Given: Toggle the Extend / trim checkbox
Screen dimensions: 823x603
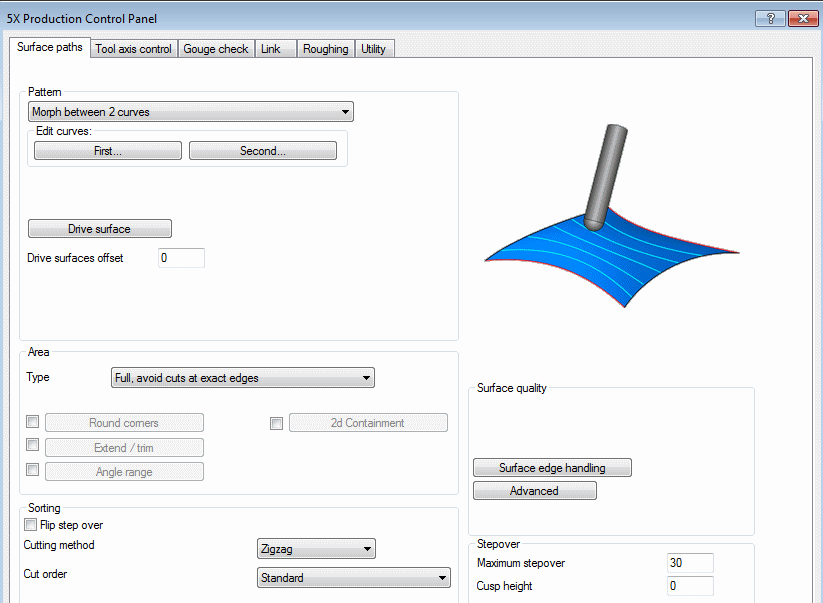Looking at the screenshot, I should [33, 446].
